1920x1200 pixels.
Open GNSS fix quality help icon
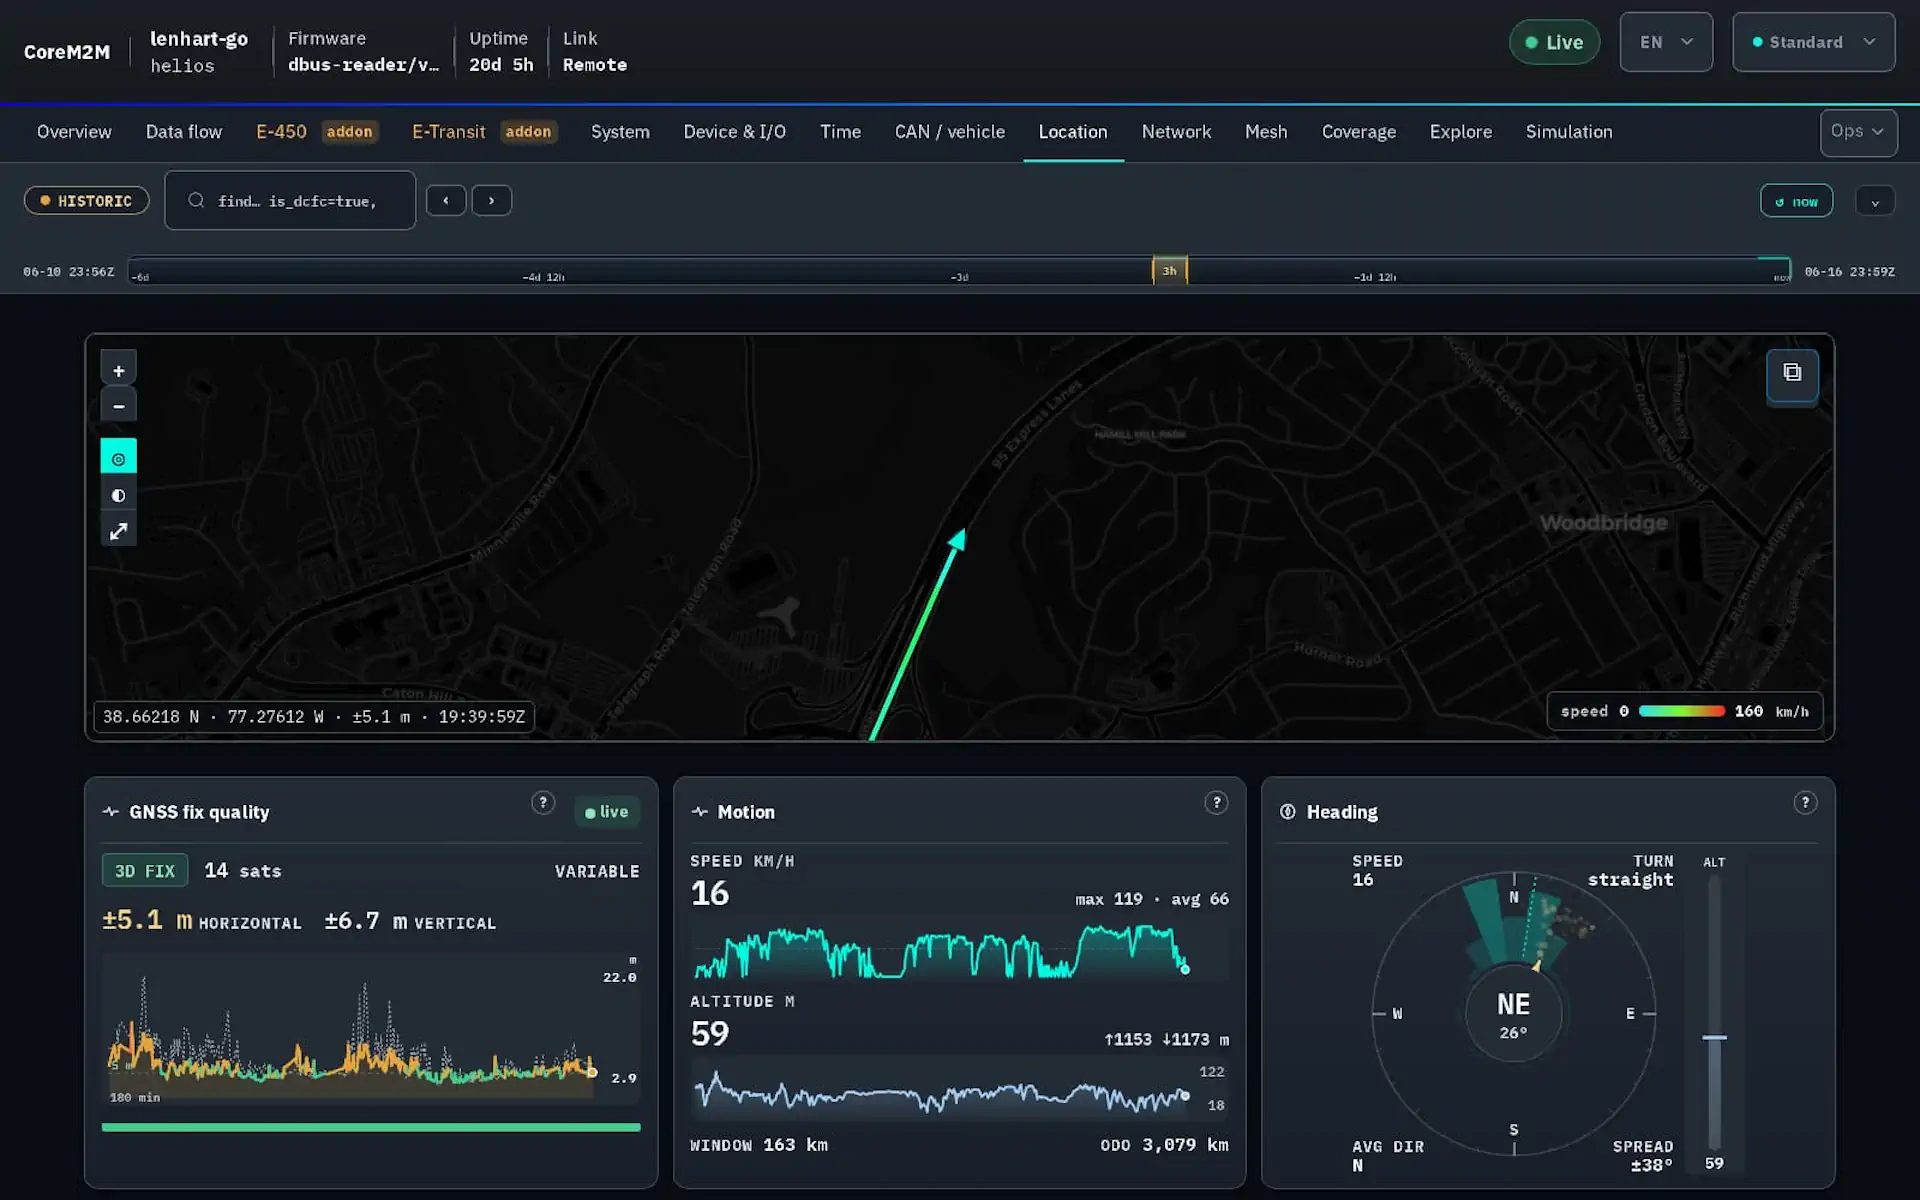(x=543, y=802)
